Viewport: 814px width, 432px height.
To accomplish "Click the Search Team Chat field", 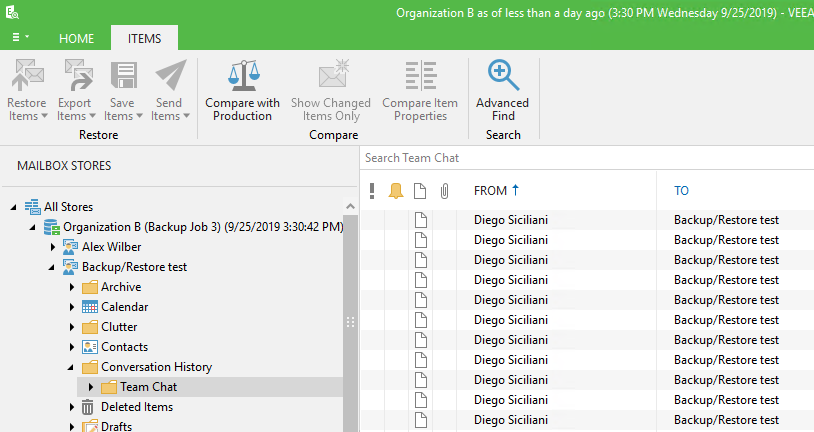I will (x=587, y=158).
